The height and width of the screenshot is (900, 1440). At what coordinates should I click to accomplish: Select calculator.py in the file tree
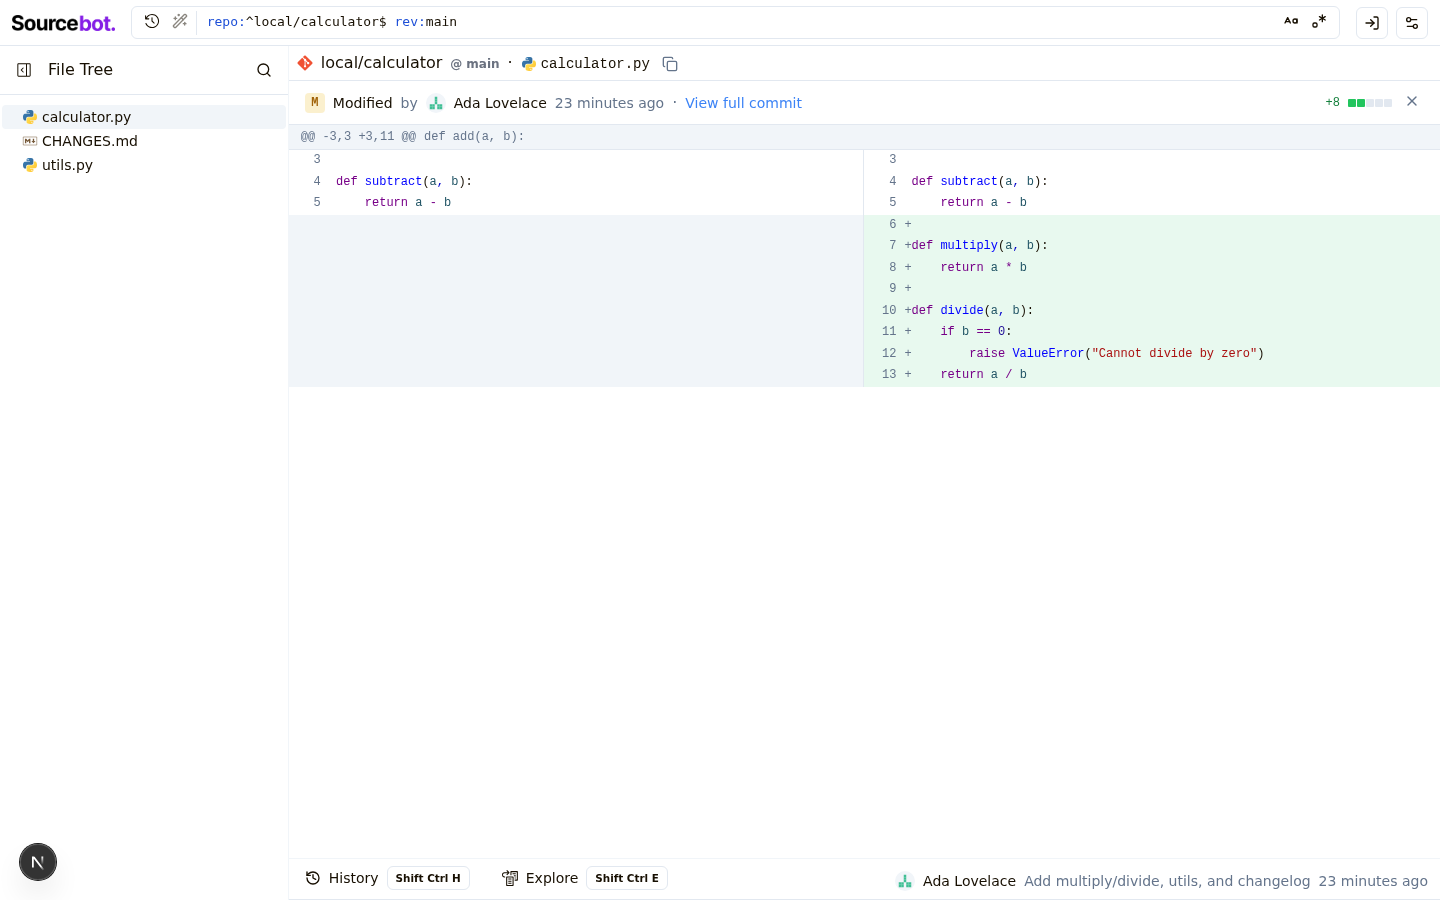coord(144,117)
